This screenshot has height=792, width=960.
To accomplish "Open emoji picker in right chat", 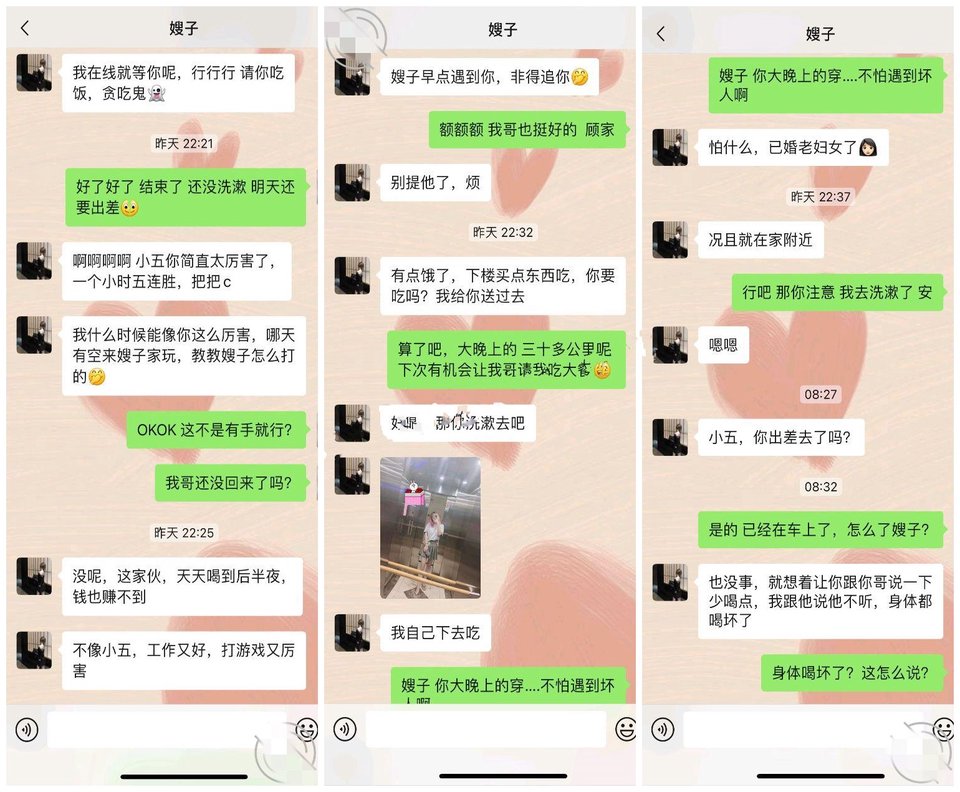I will tap(943, 730).
